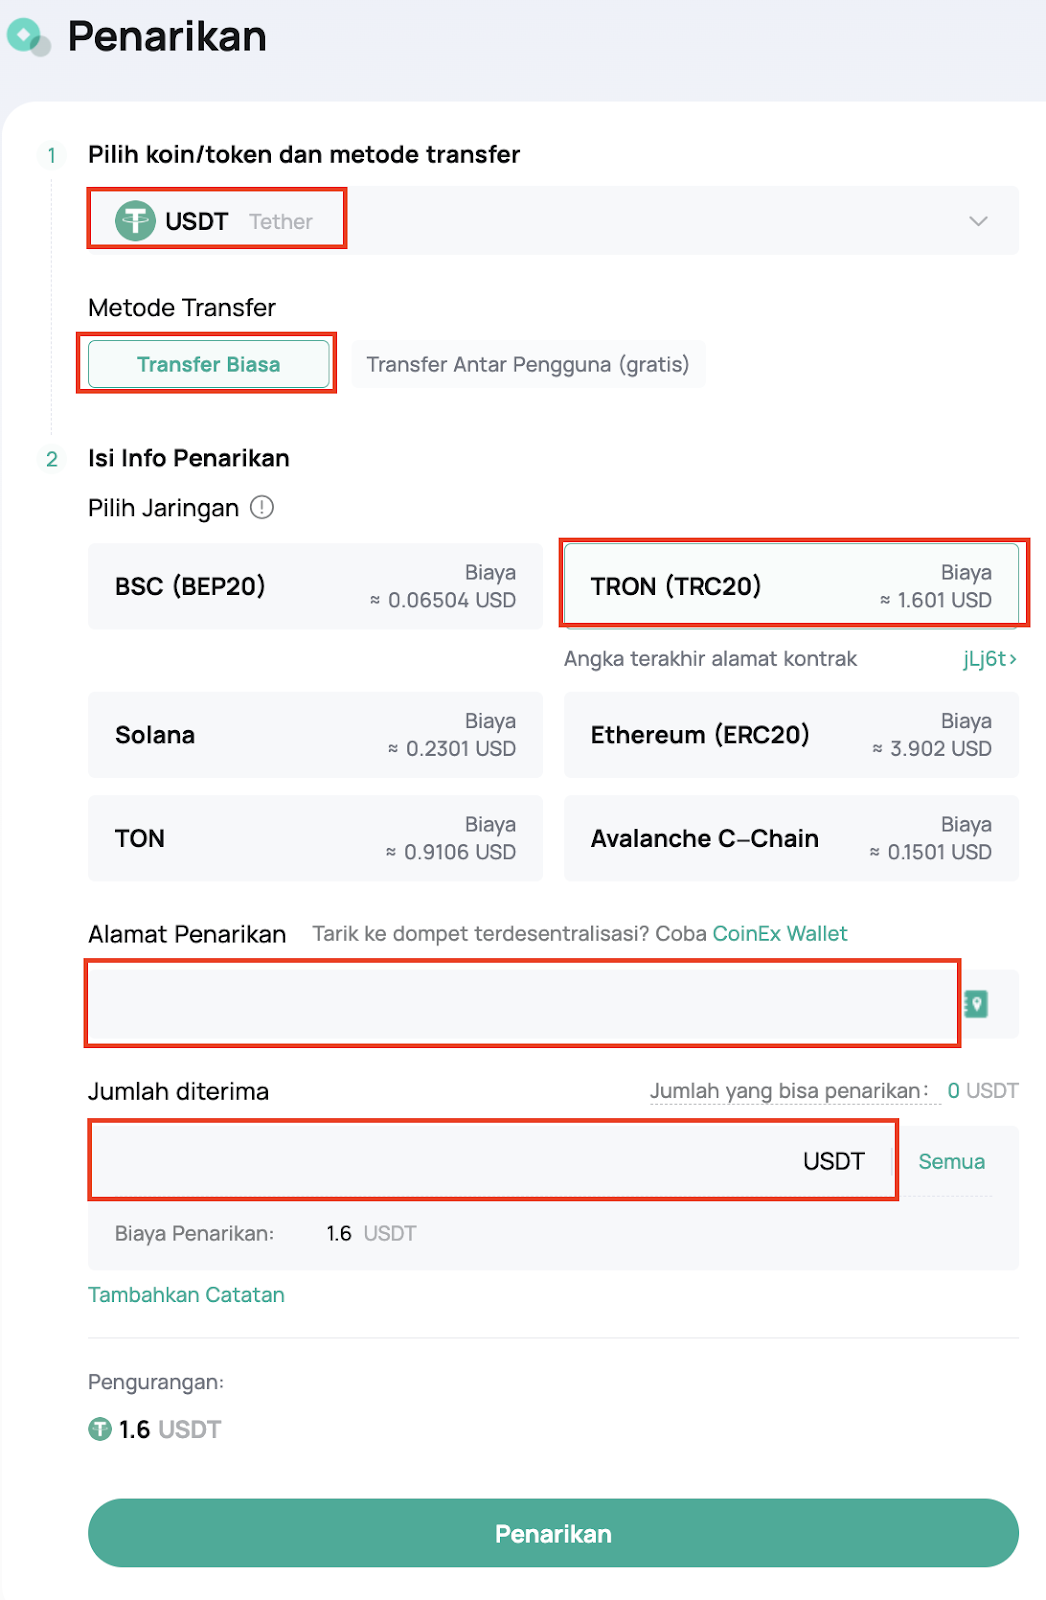
Task: Switch to Transfer Antar Pengguna (gratis)
Action: pyautogui.click(x=528, y=364)
